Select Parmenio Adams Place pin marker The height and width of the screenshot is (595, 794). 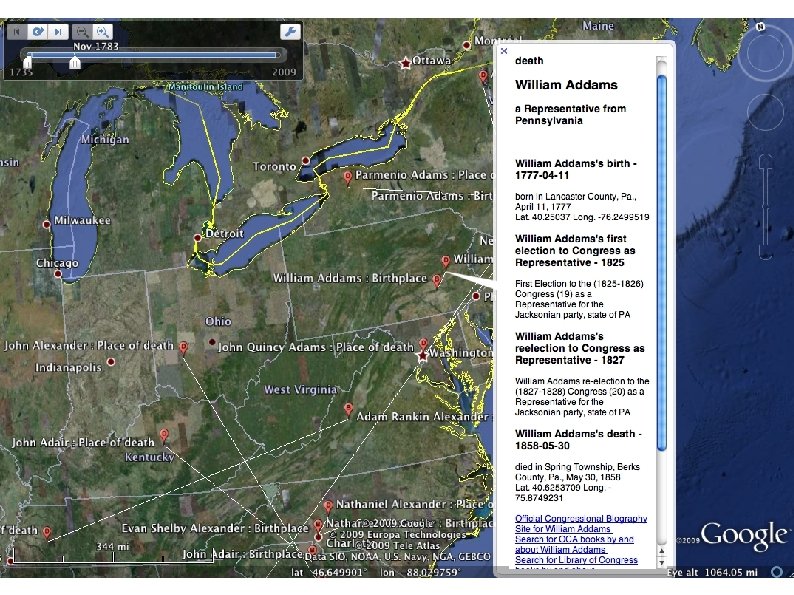347,177
